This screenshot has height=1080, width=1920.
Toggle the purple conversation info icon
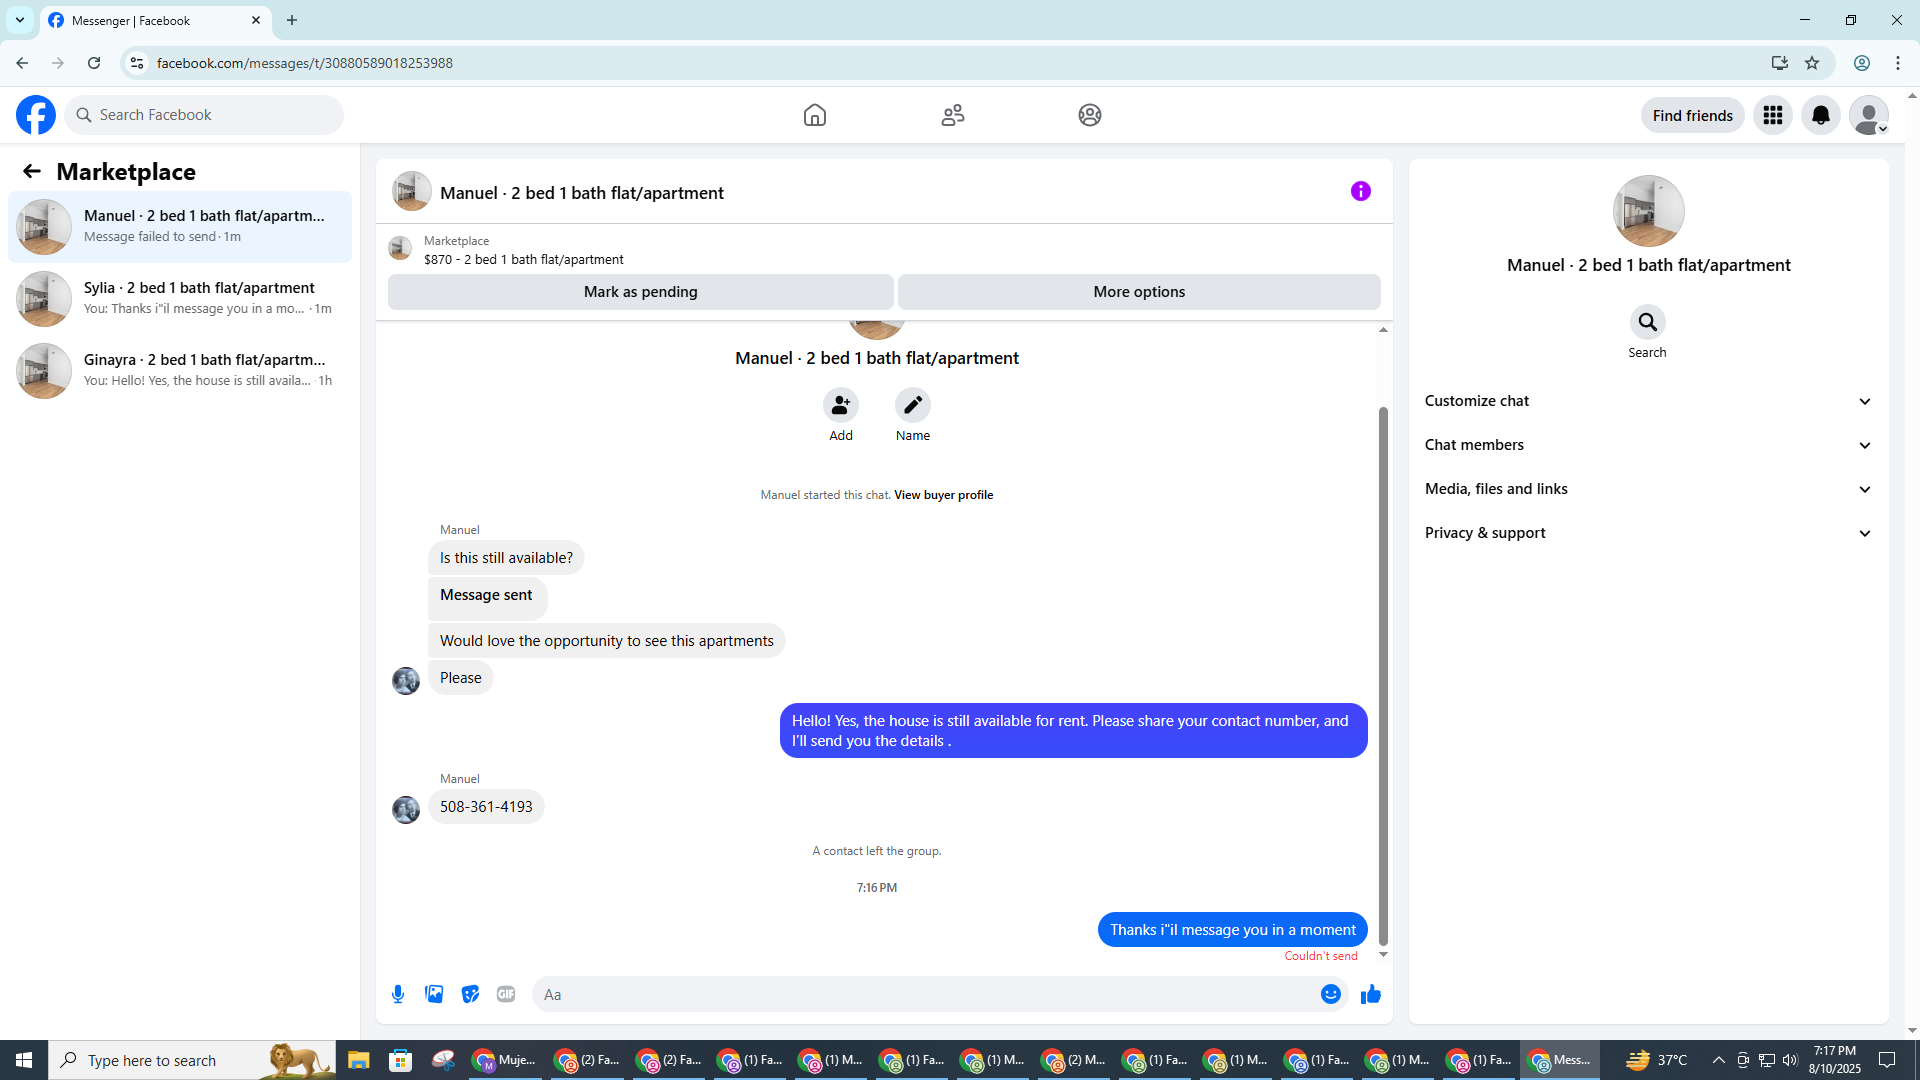1360,191
